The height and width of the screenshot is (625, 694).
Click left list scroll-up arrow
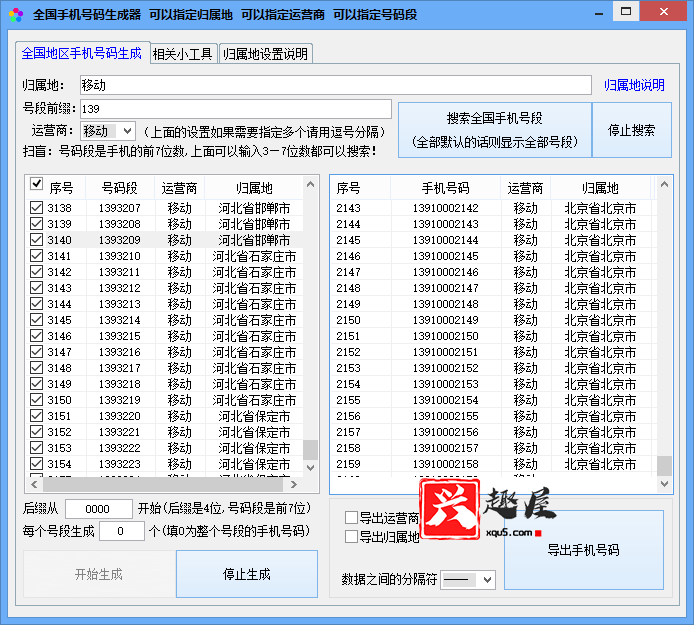310,184
